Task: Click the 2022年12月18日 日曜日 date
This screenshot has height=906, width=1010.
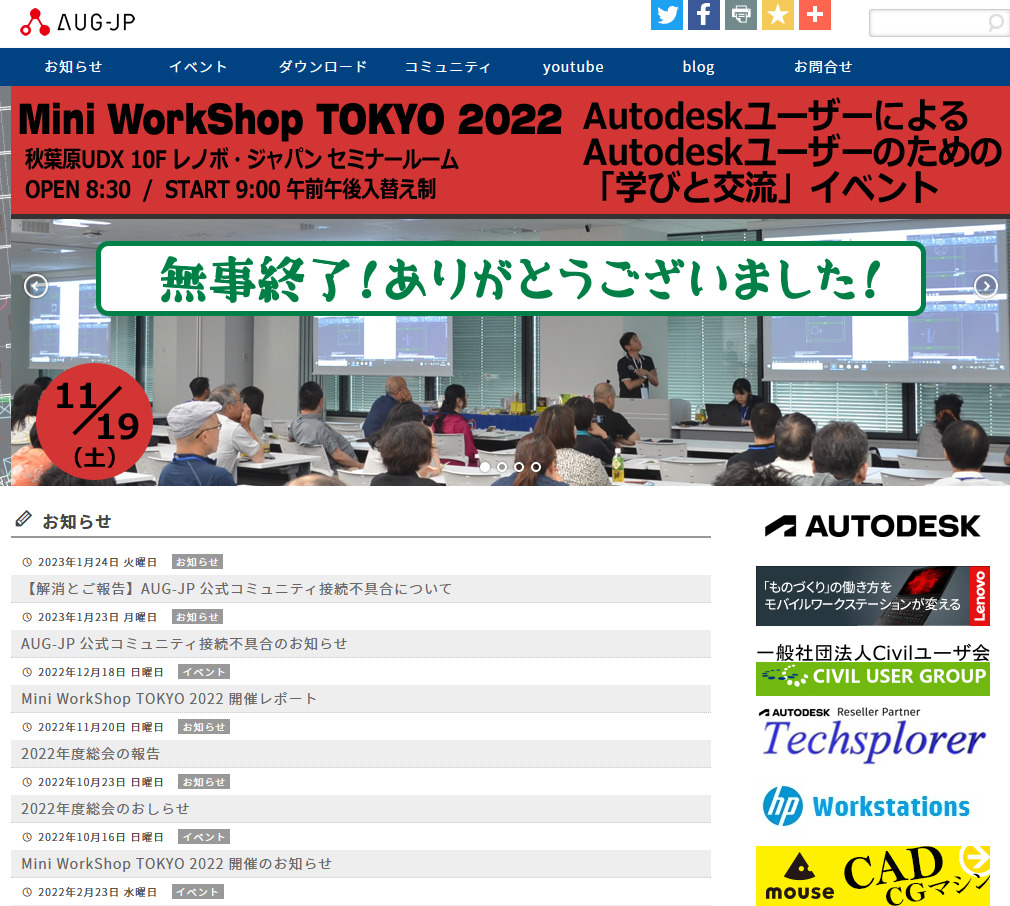Action: point(100,672)
